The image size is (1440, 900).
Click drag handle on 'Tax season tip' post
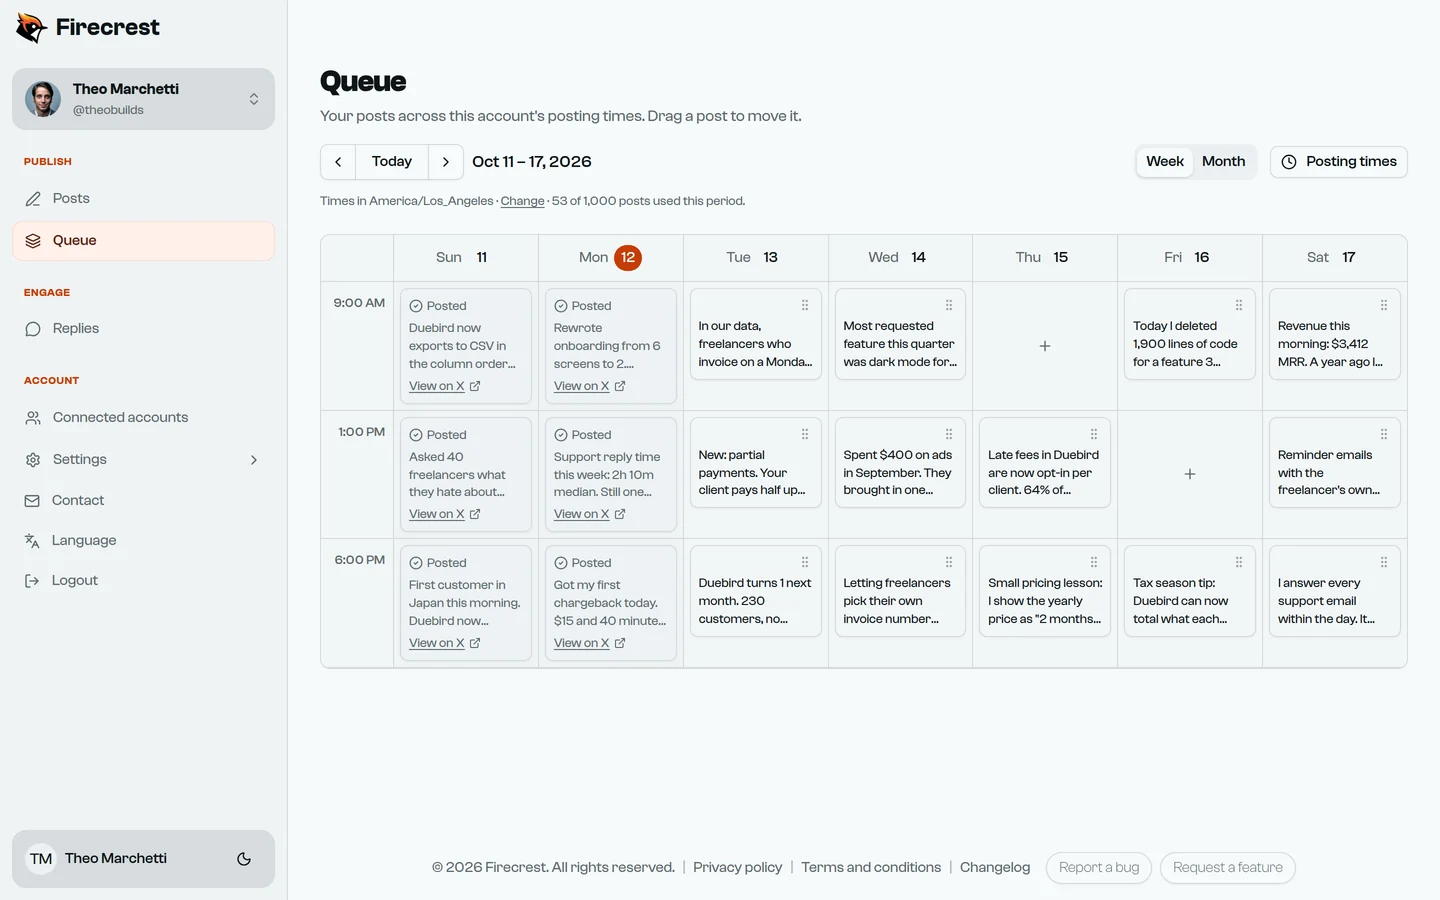pos(1239,562)
